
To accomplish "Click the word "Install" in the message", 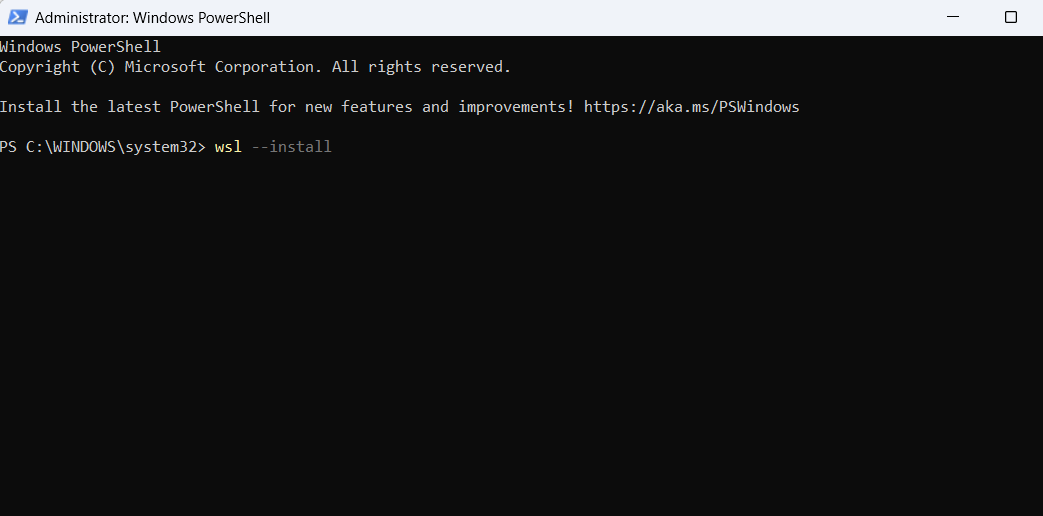I will point(30,107).
